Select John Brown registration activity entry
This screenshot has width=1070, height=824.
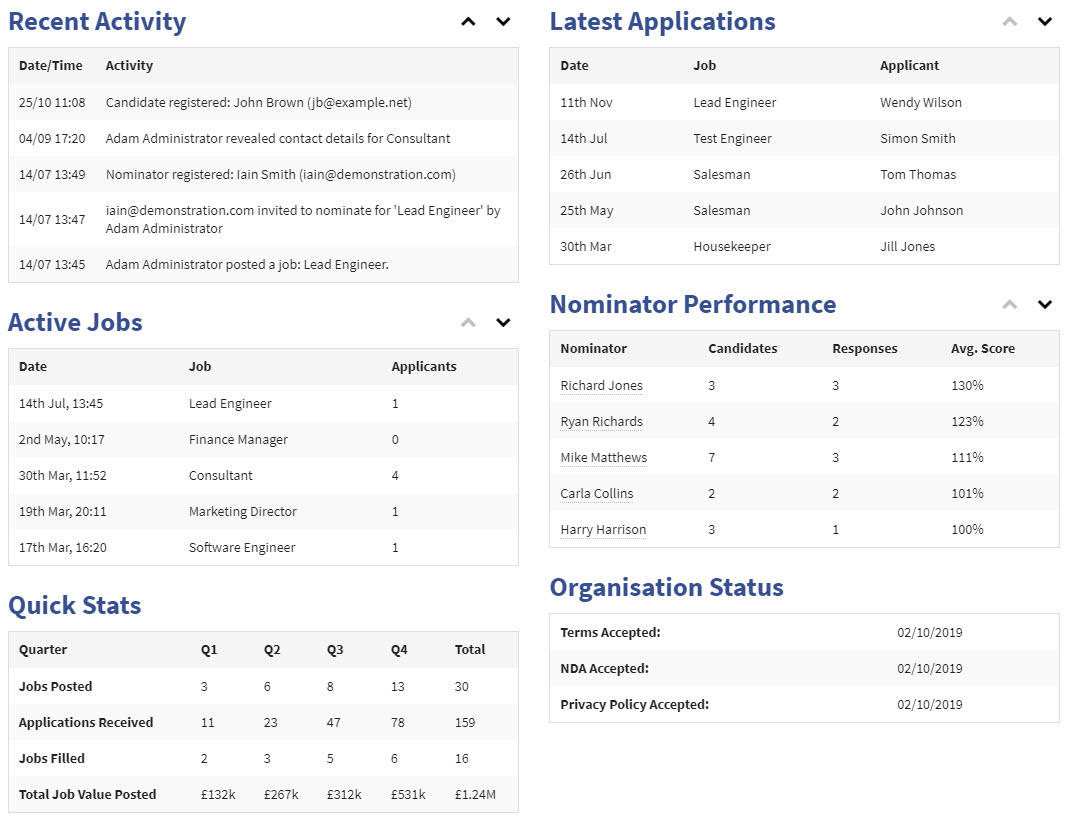(258, 102)
